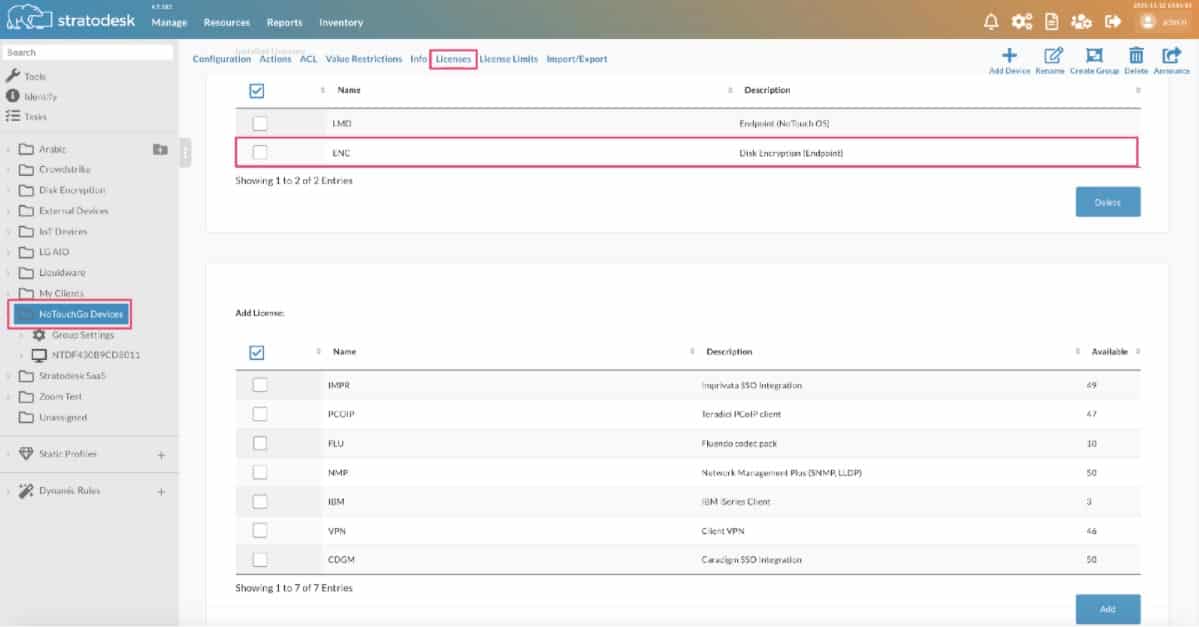Check the VPN license checkbox
Image resolution: width=1199 pixels, height=627 pixels.
(x=260, y=531)
